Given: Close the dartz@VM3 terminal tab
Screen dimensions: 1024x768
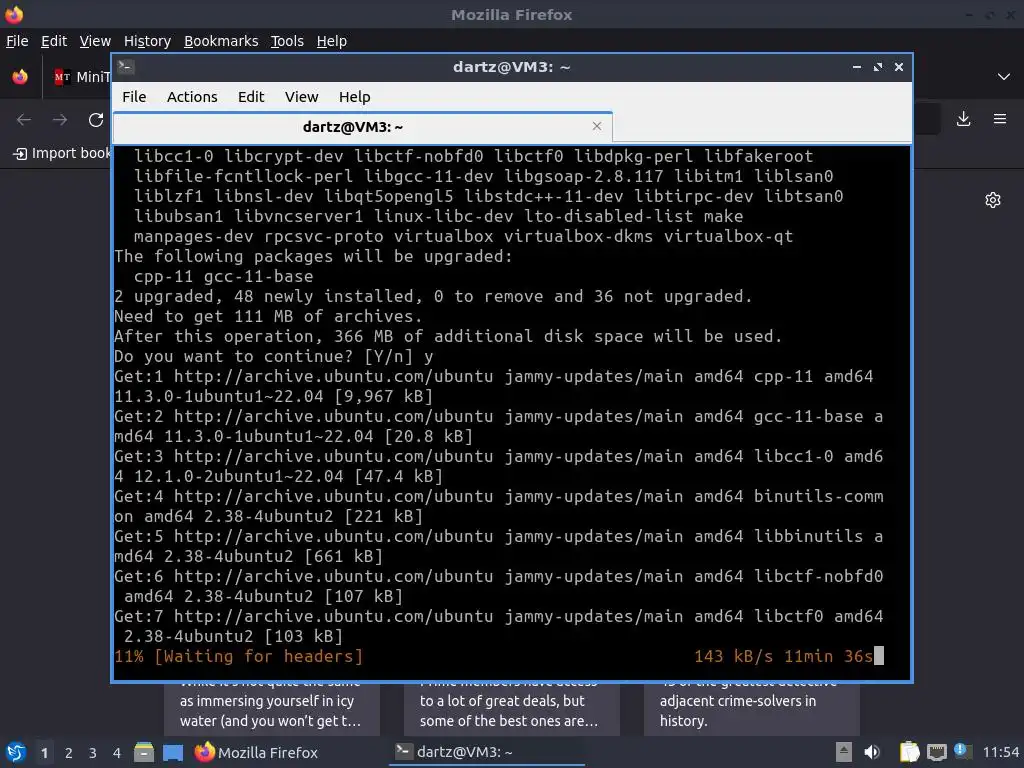Looking at the screenshot, I should (x=596, y=126).
